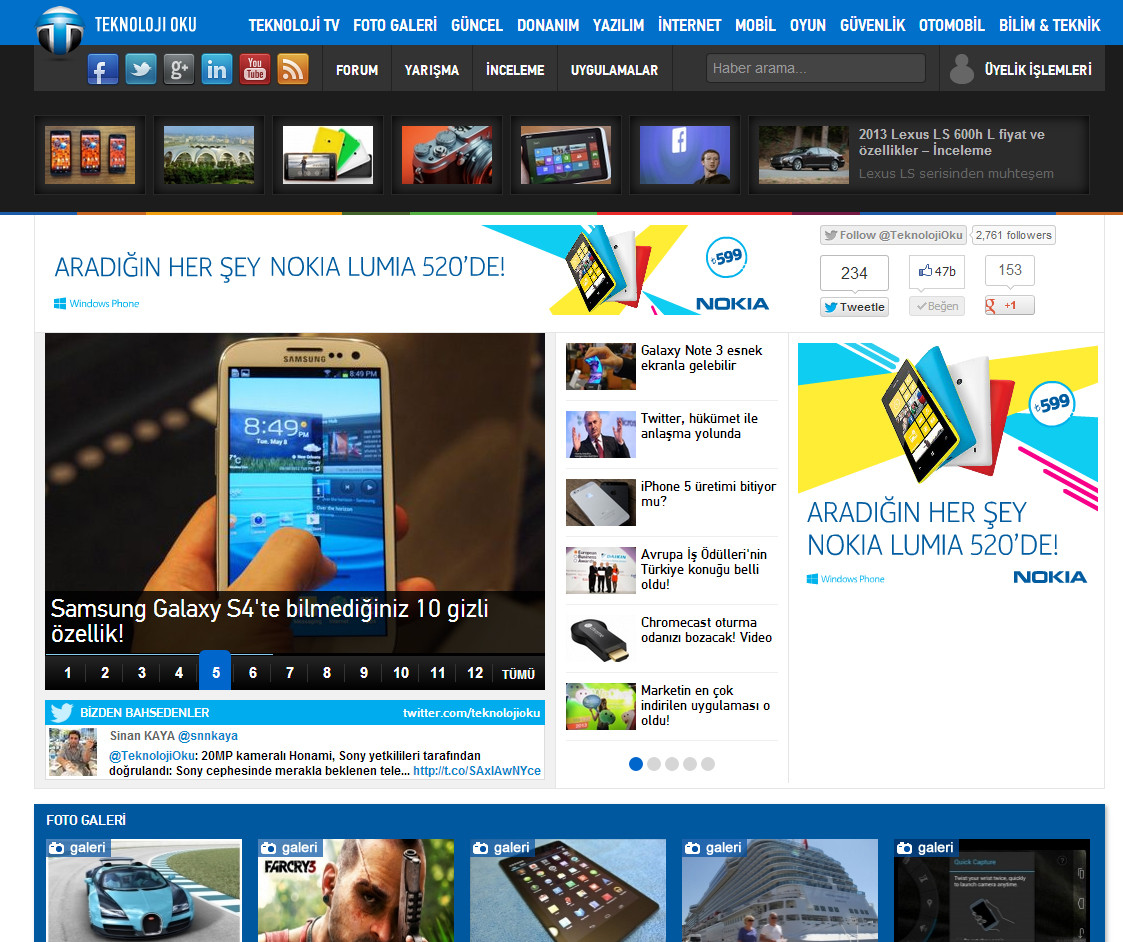This screenshot has width=1123, height=942.
Task: Open Güncel menu item
Action: tap(476, 25)
